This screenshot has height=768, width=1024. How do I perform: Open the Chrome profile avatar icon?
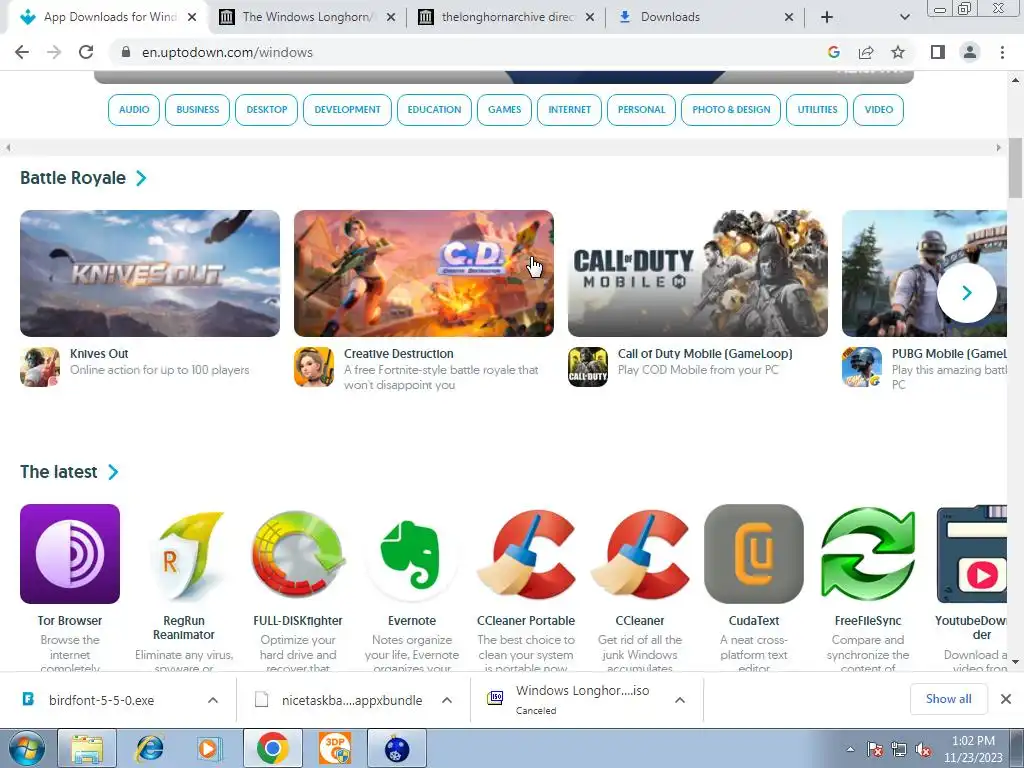coord(970,52)
